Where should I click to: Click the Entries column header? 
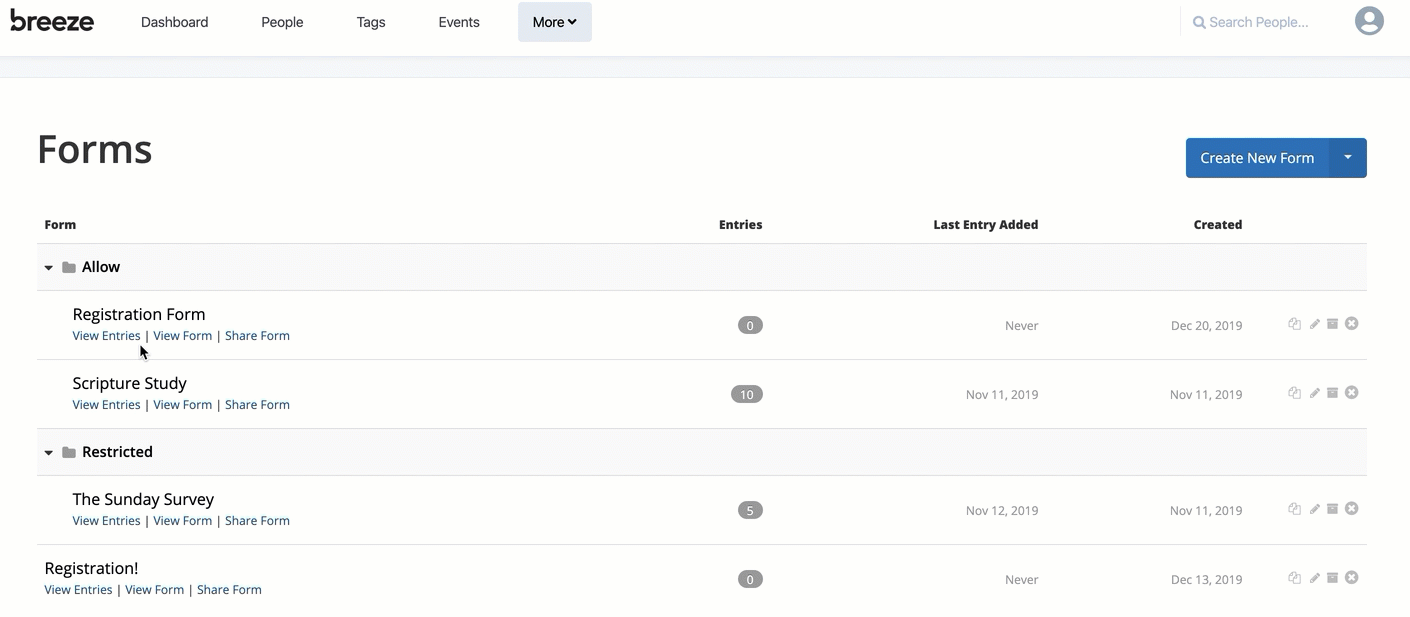(740, 225)
